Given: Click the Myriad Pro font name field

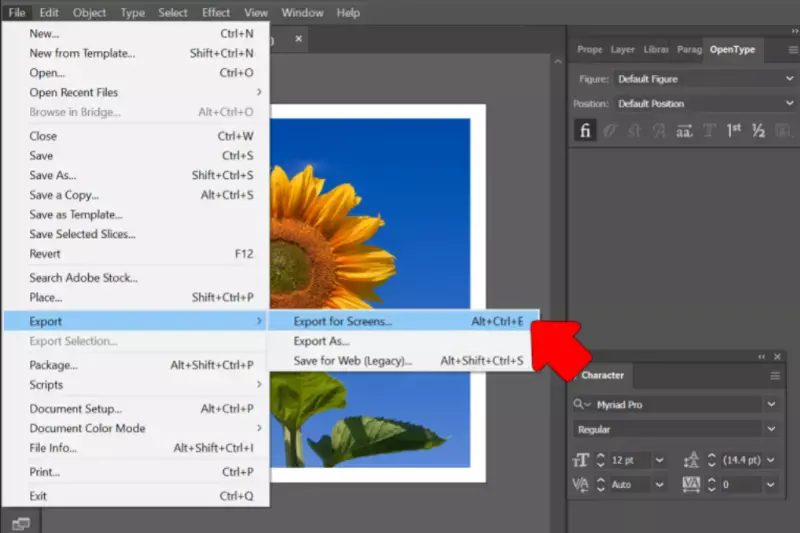Looking at the screenshot, I should click(x=678, y=404).
